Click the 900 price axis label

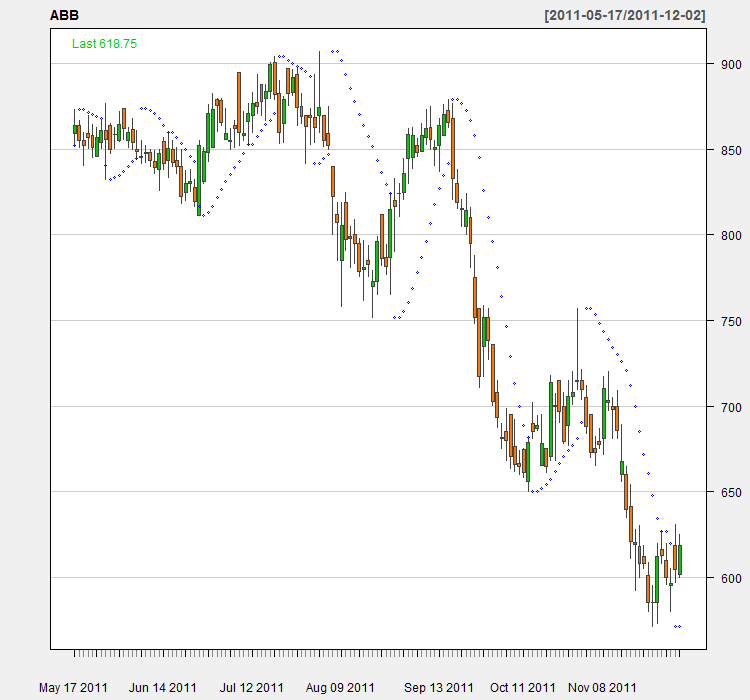click(727, 64)
